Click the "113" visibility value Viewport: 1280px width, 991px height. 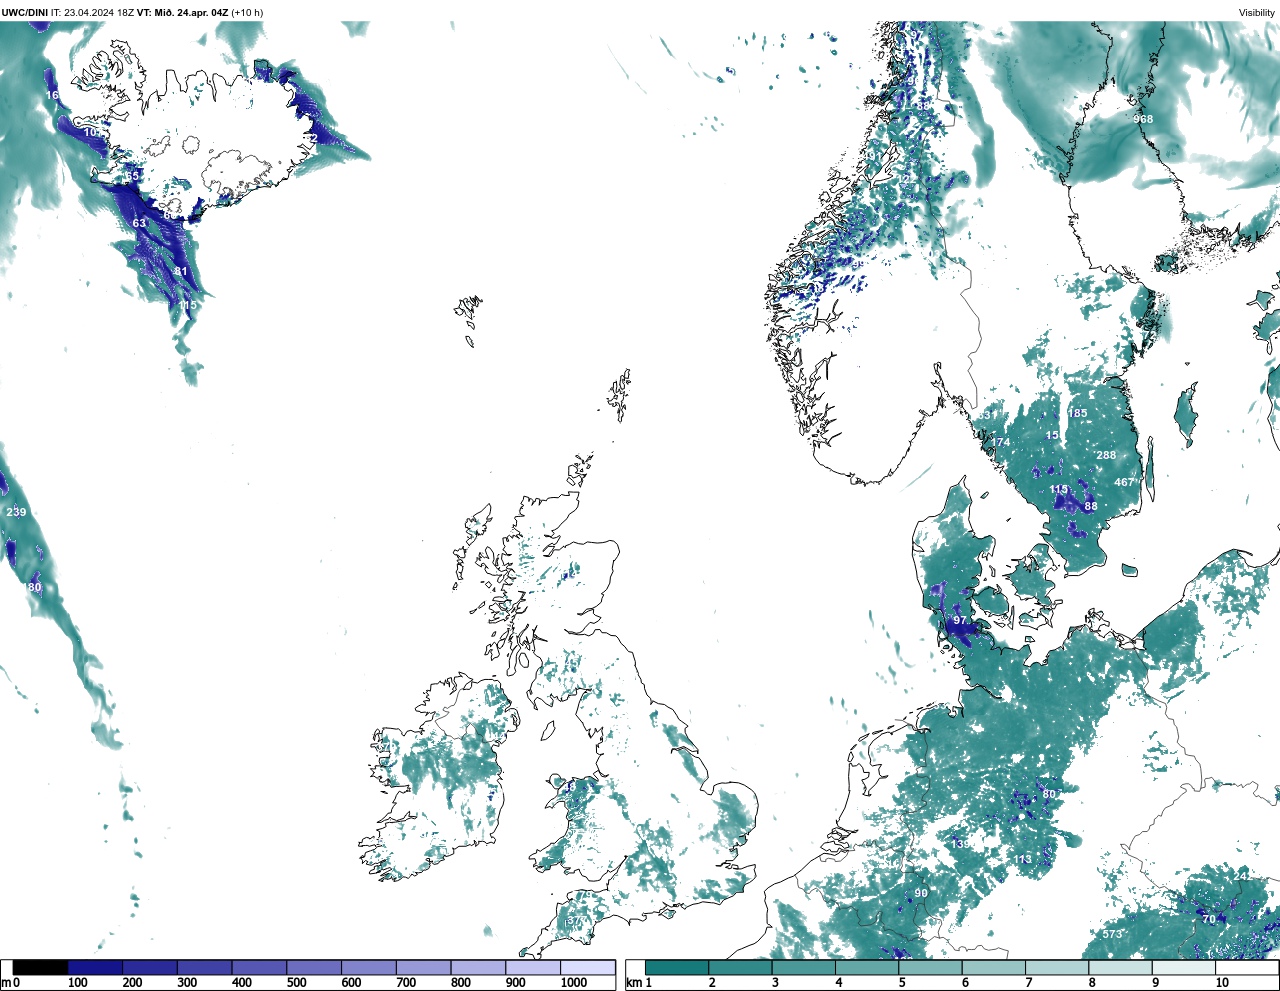click(1022, 860)
